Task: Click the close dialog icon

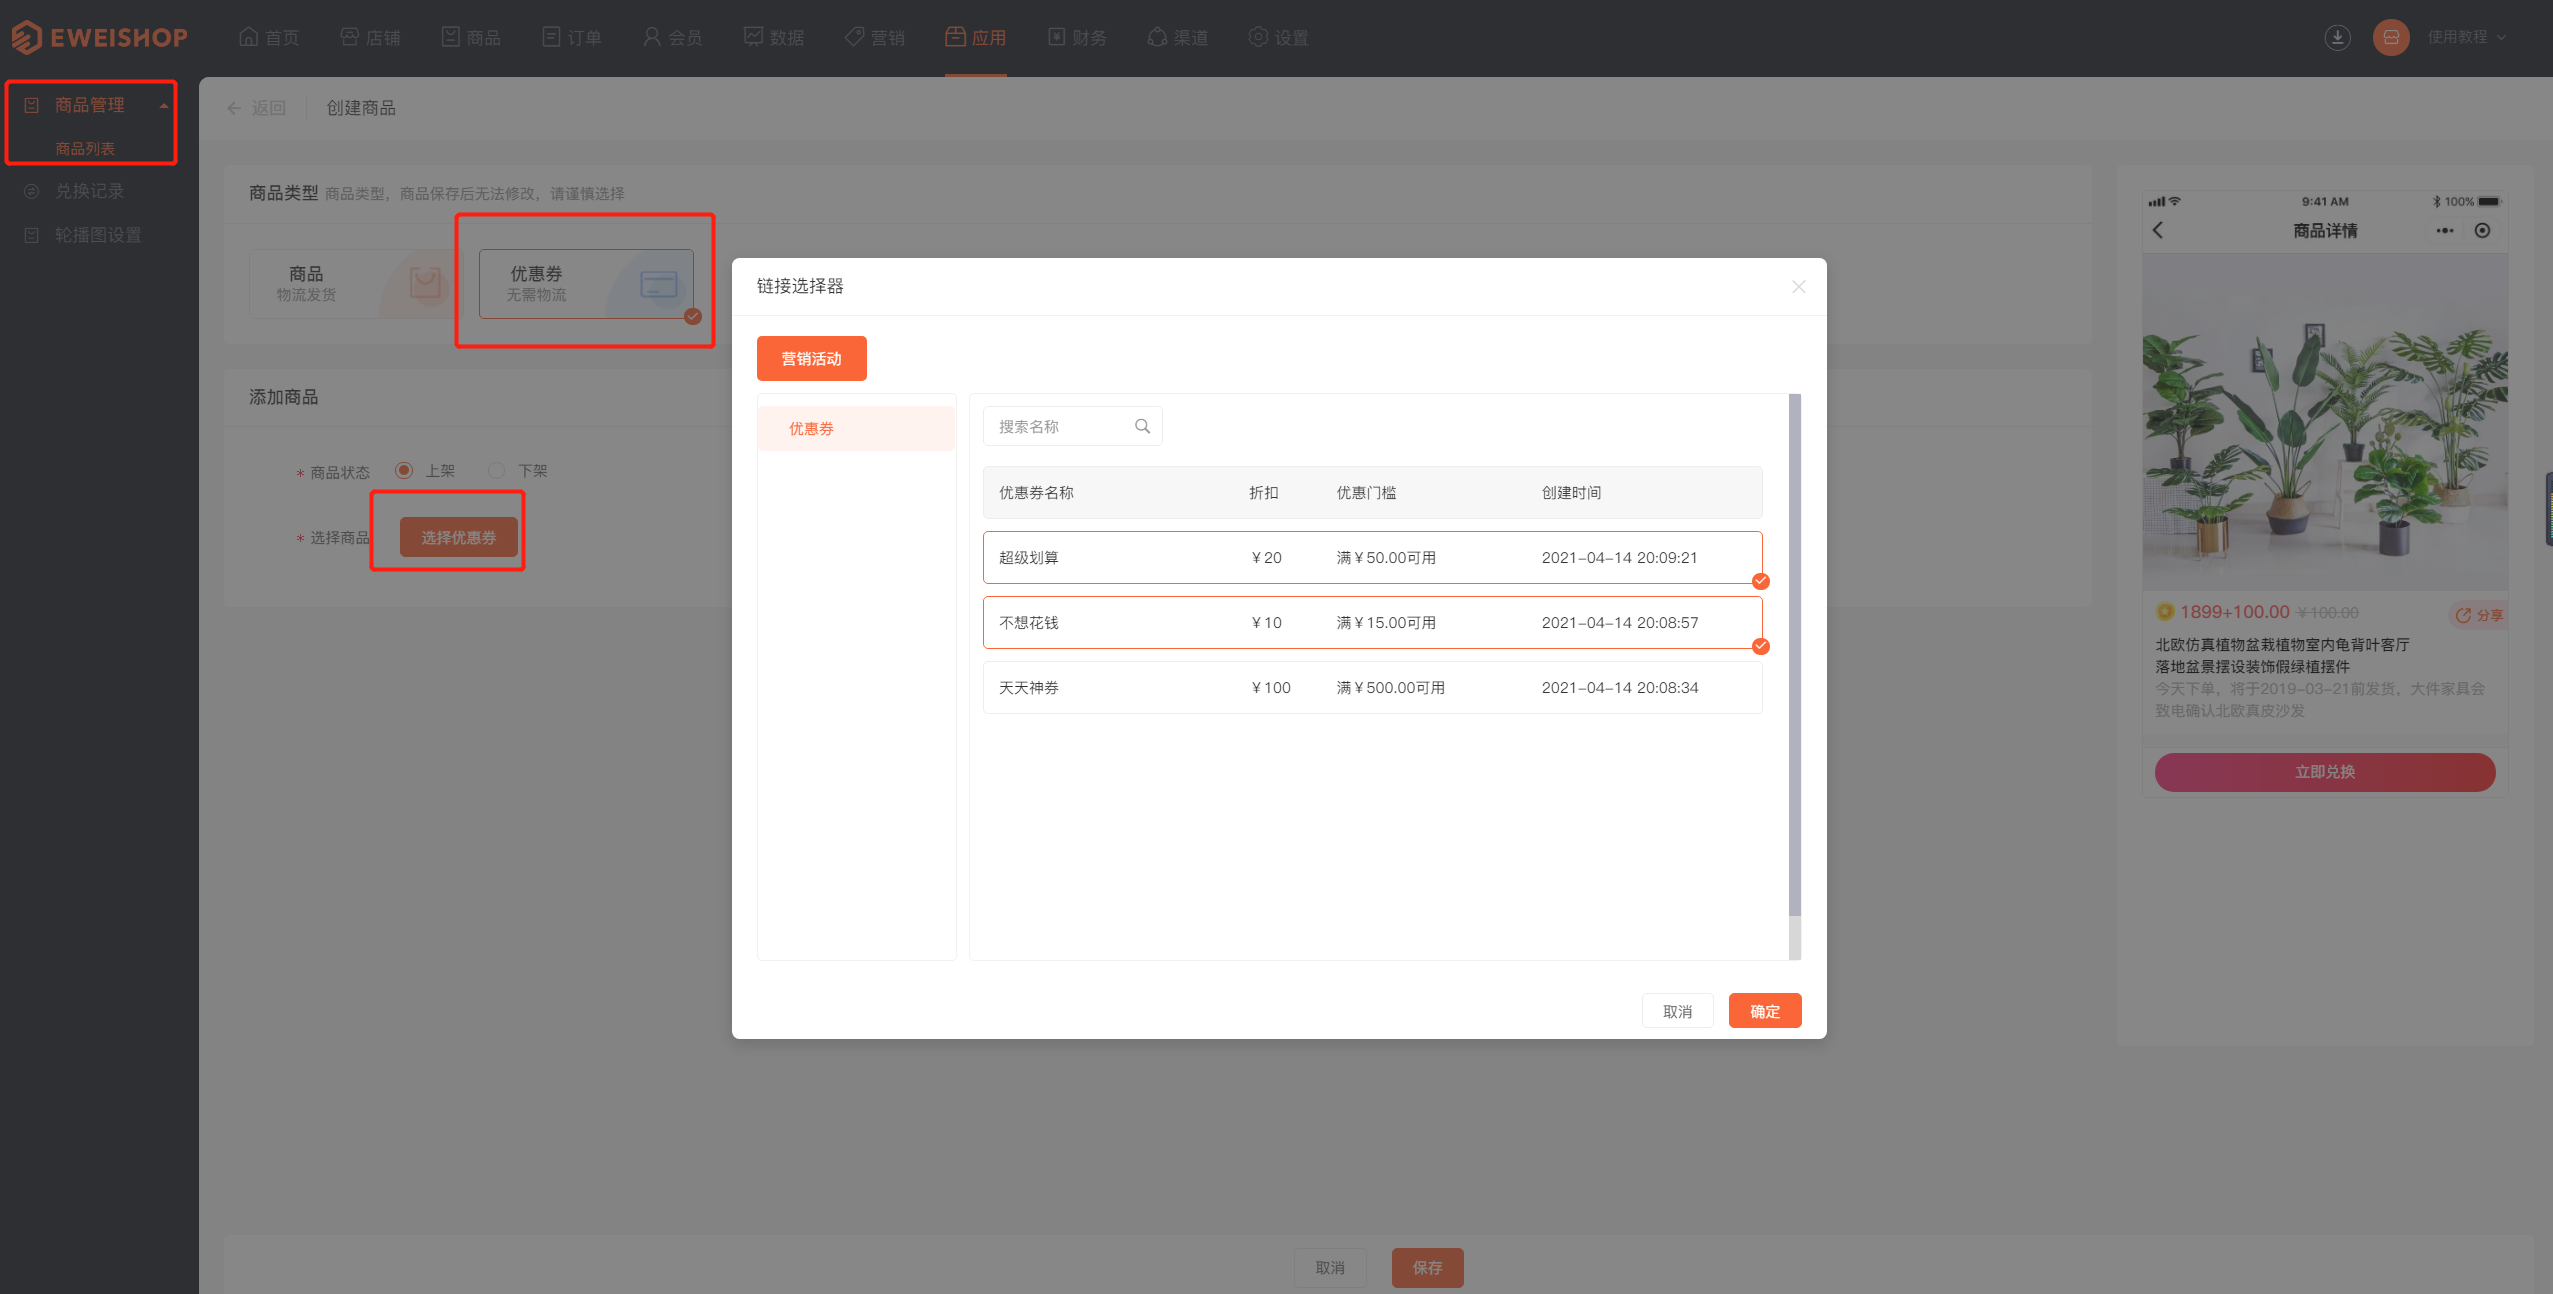Action: pyautogui.click(x=1799, y=286)
